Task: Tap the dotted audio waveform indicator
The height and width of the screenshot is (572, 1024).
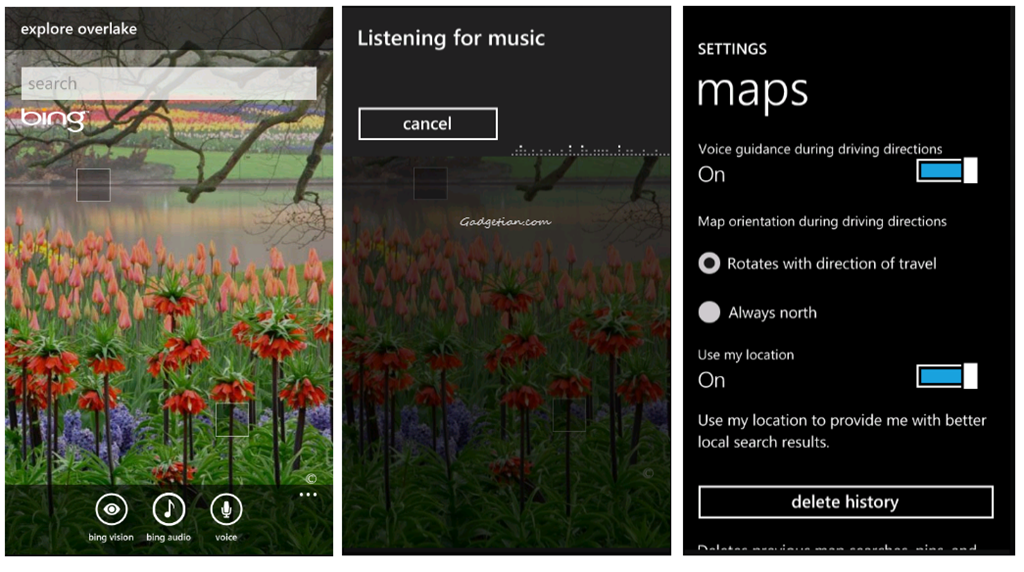Action: click(590, 151)
